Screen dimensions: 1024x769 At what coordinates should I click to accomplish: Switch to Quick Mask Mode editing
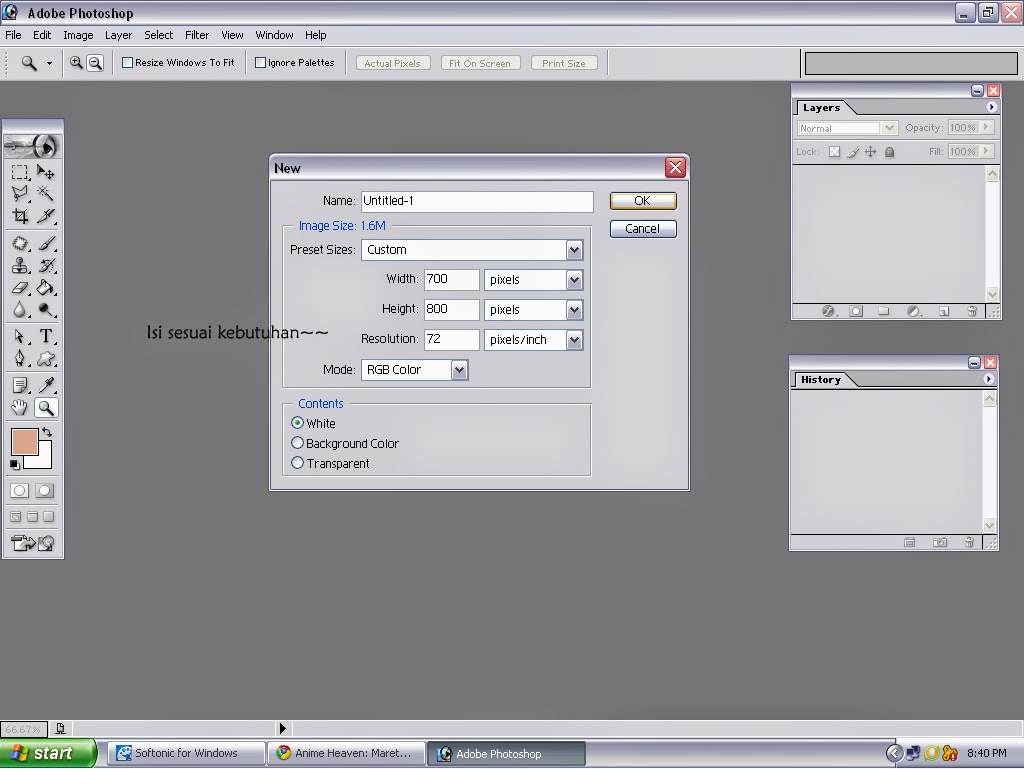pyautogui.click(x=44, y=491)
